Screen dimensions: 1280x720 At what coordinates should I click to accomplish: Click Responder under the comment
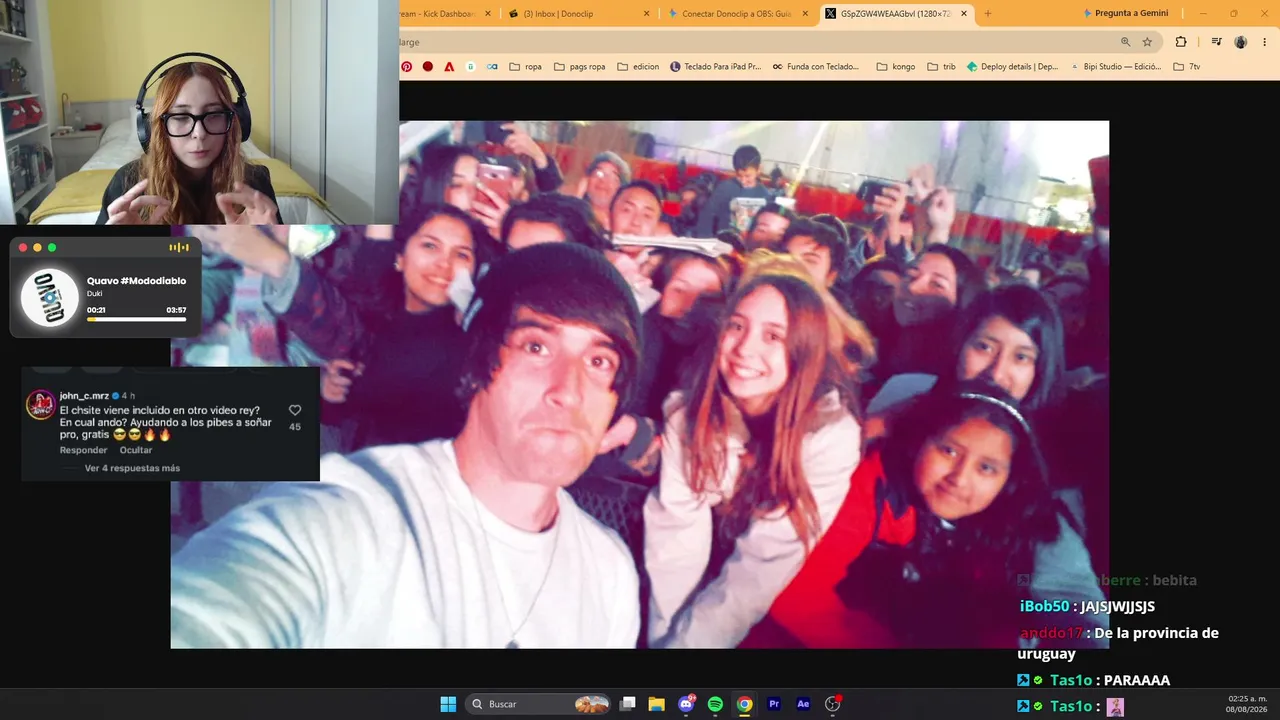coord(83,450)
